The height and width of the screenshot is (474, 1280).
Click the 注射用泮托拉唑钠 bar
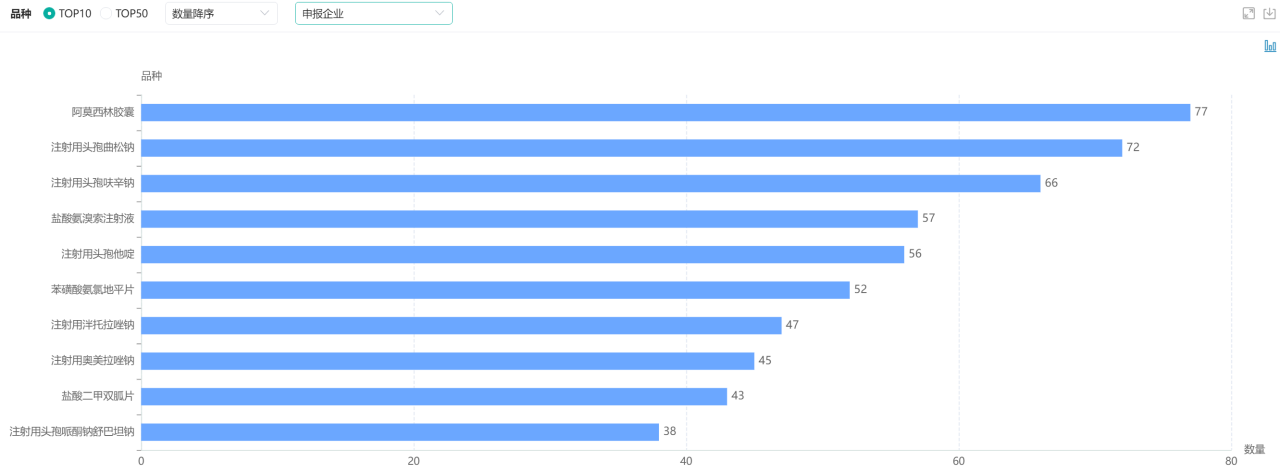coord(461,325)
